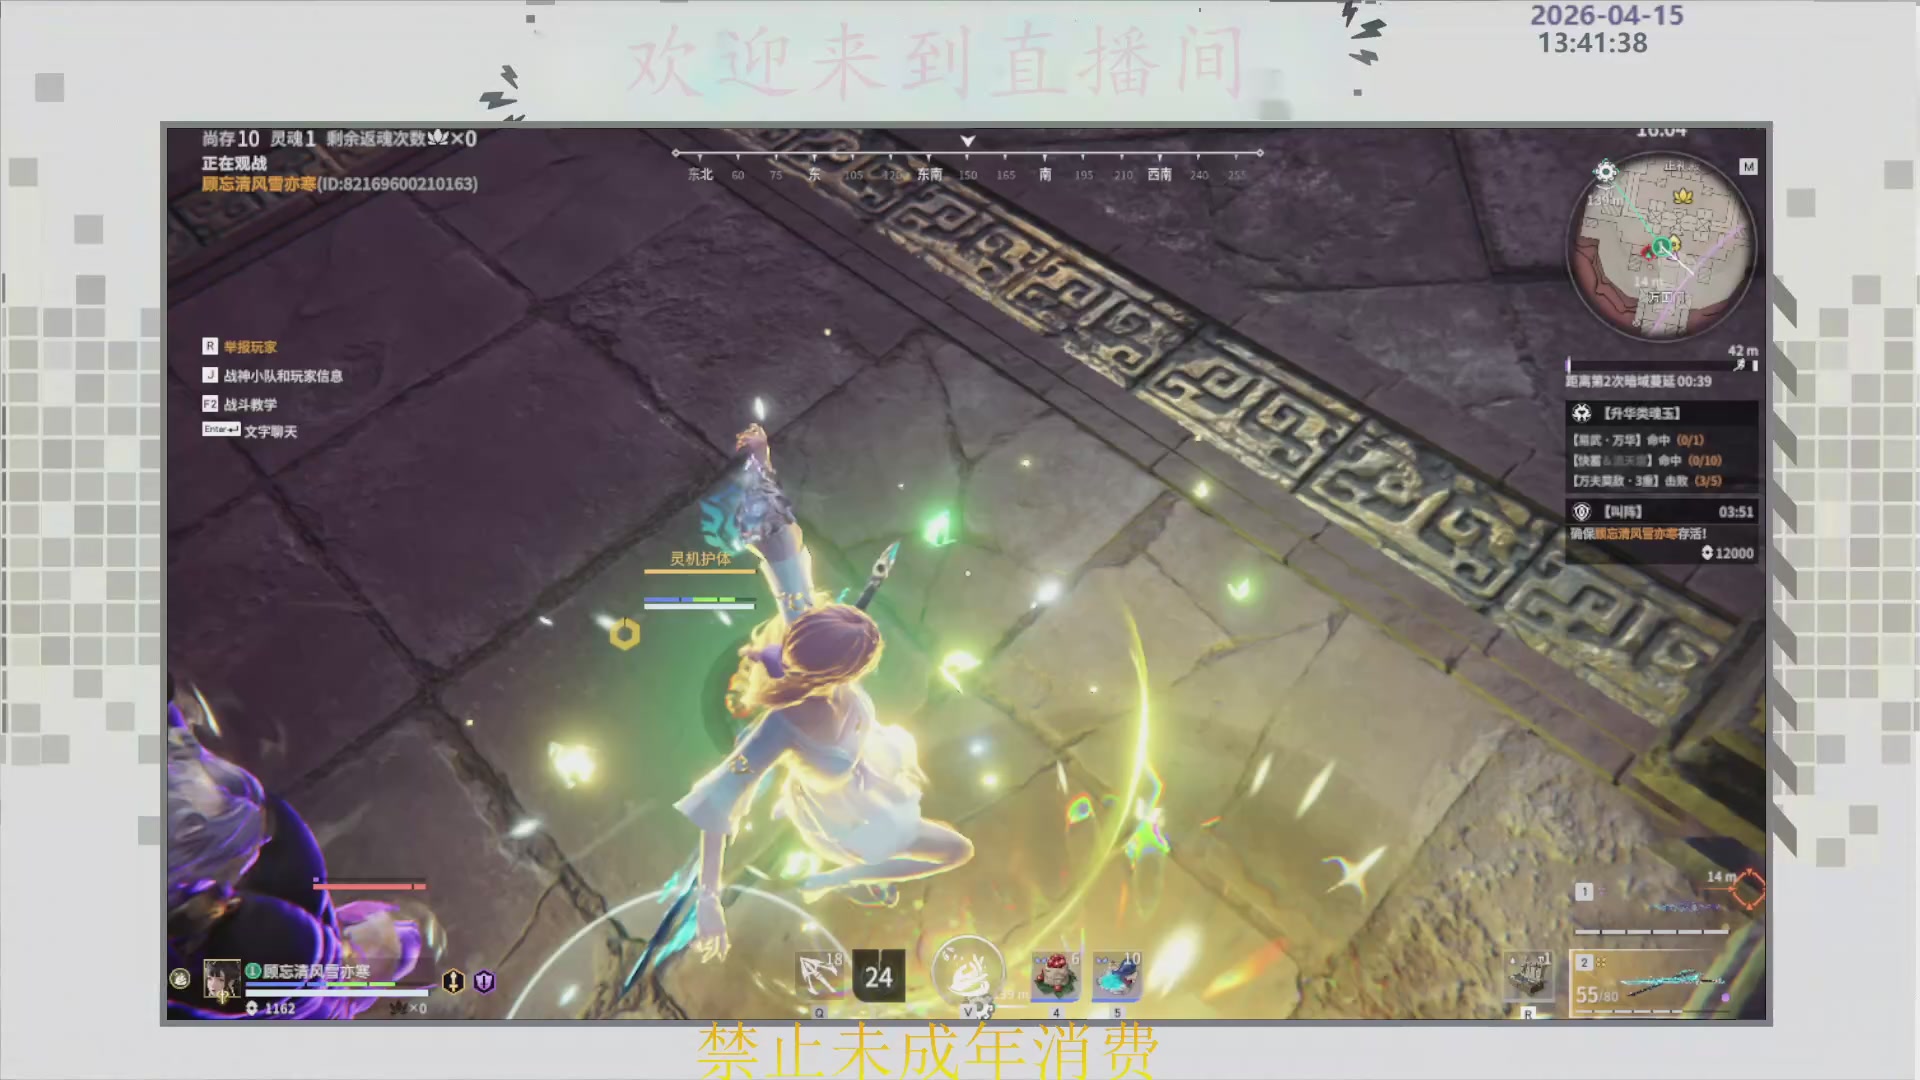Click the grappling hook skill icon
The height and width of the screenshot is (1080, 1920).
click(819, 974)
